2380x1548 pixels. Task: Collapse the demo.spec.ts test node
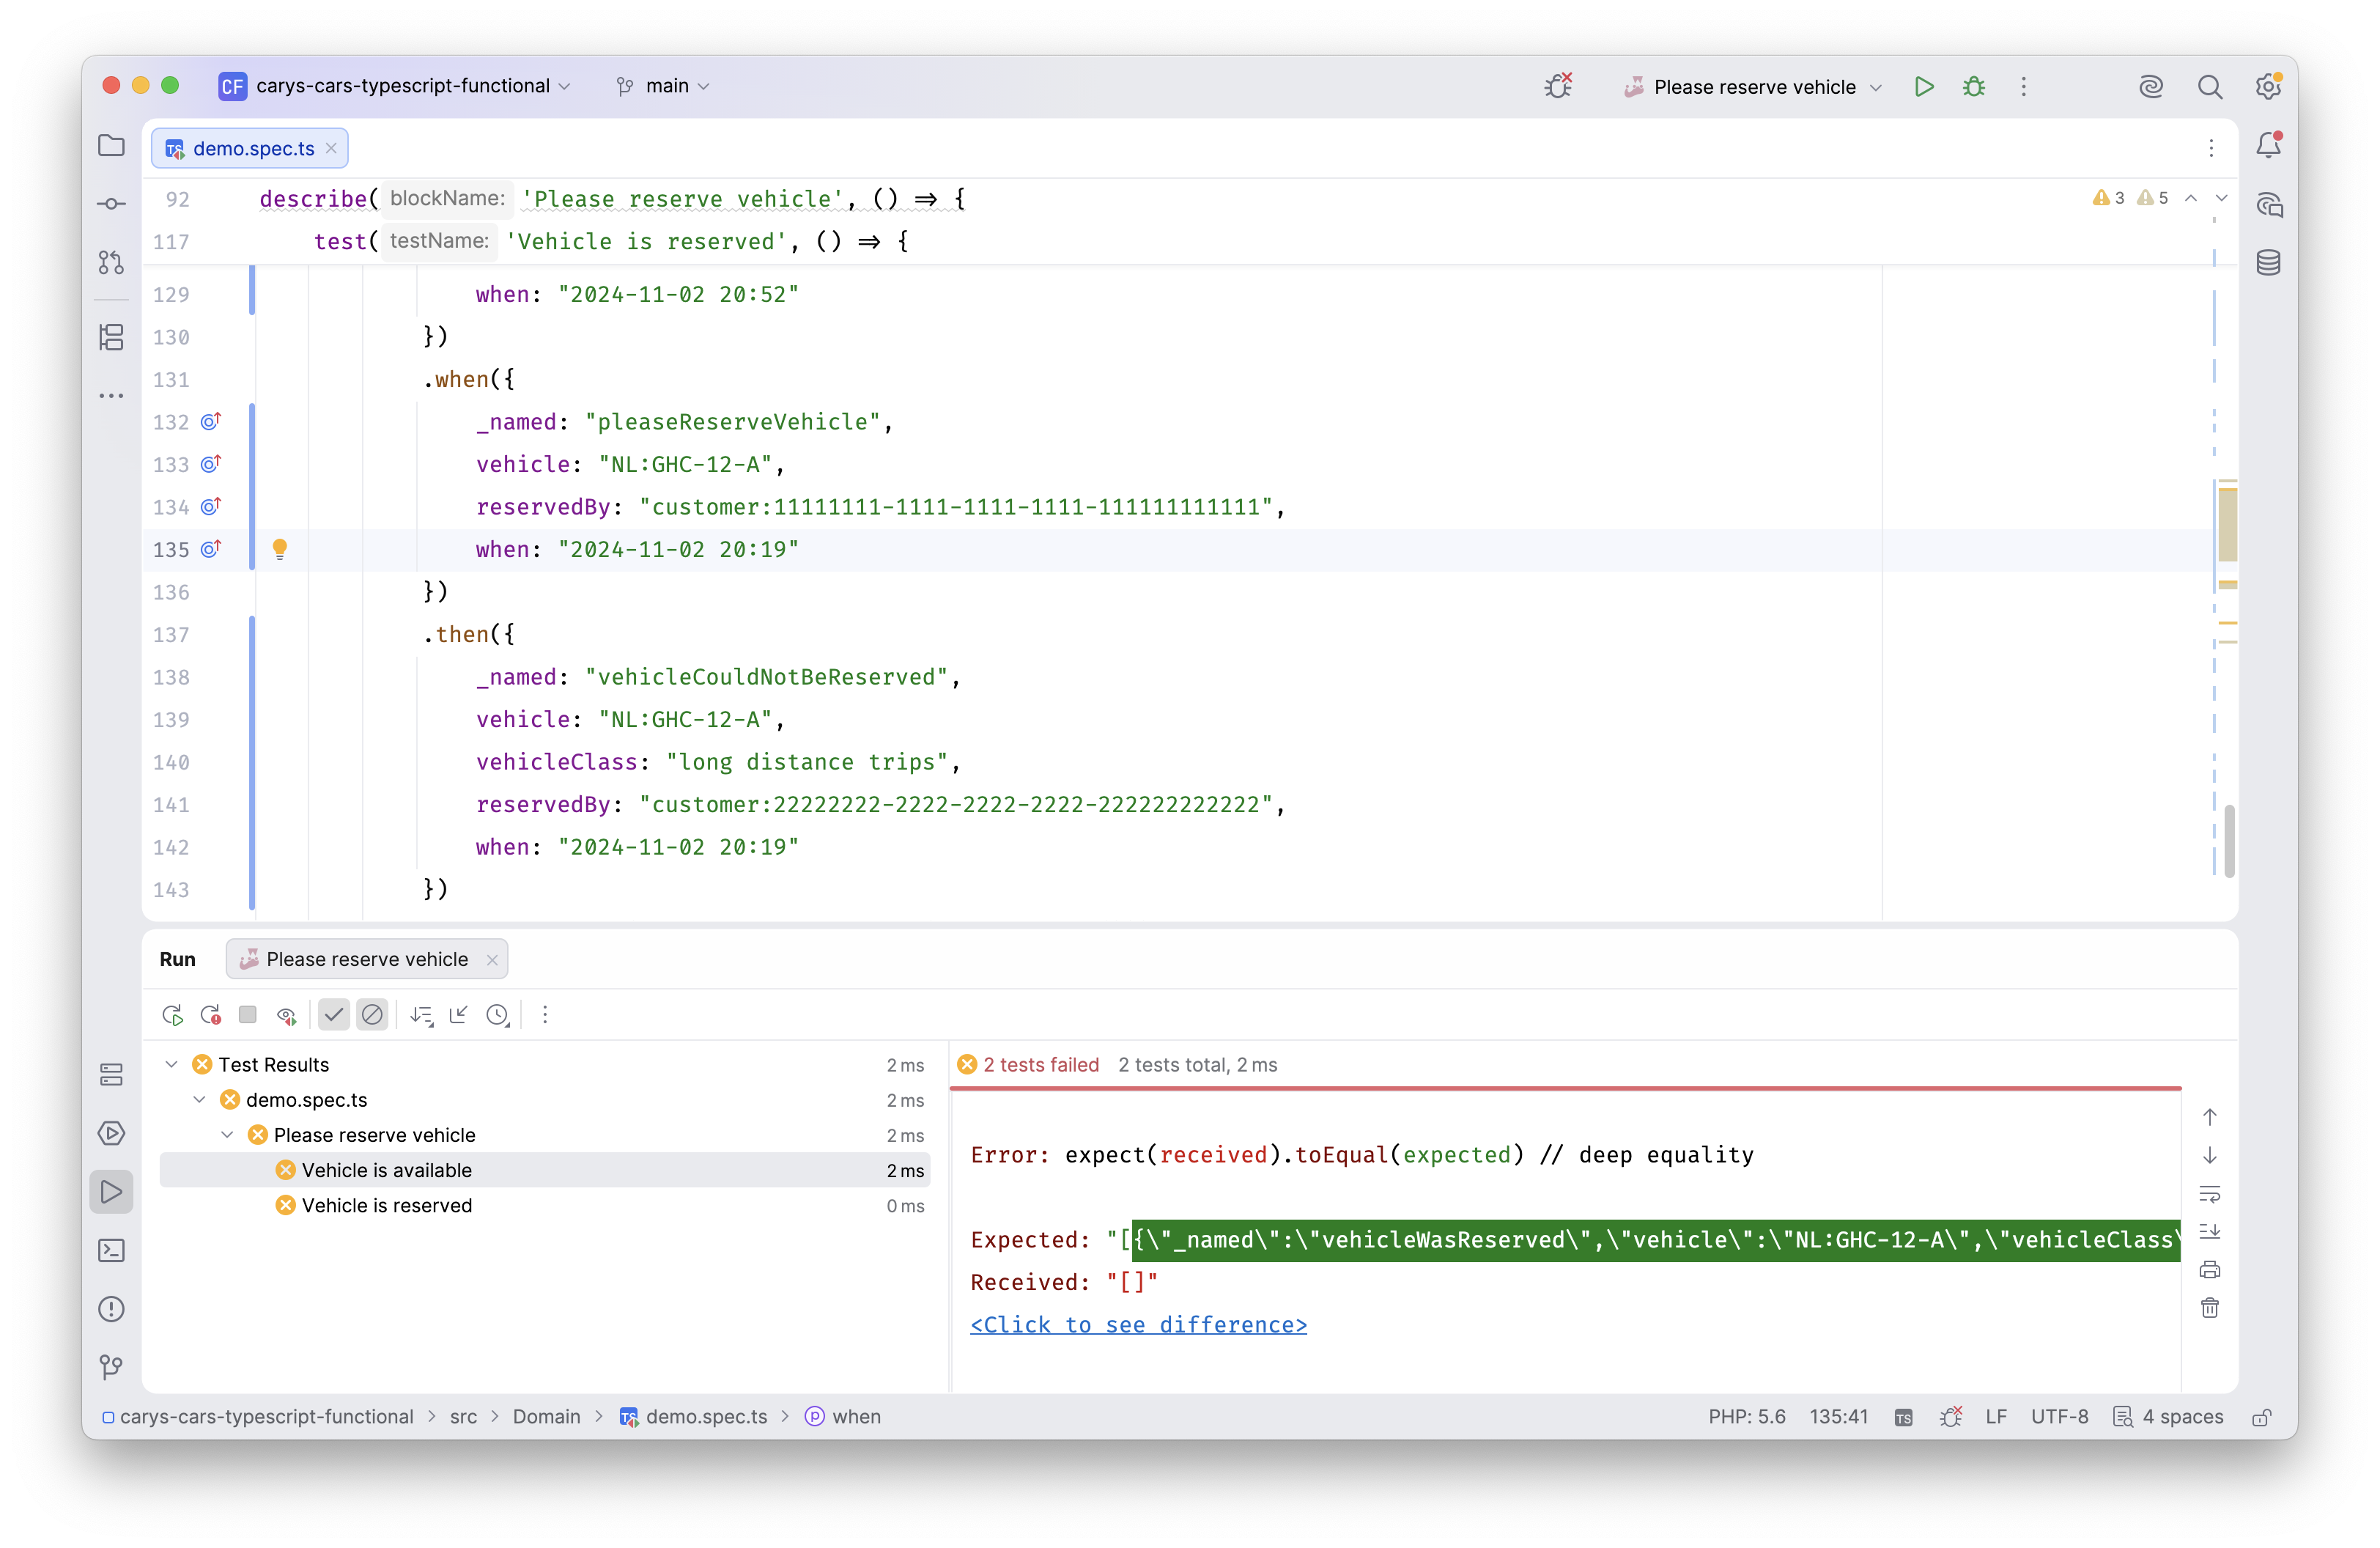tap(199, 1099)
